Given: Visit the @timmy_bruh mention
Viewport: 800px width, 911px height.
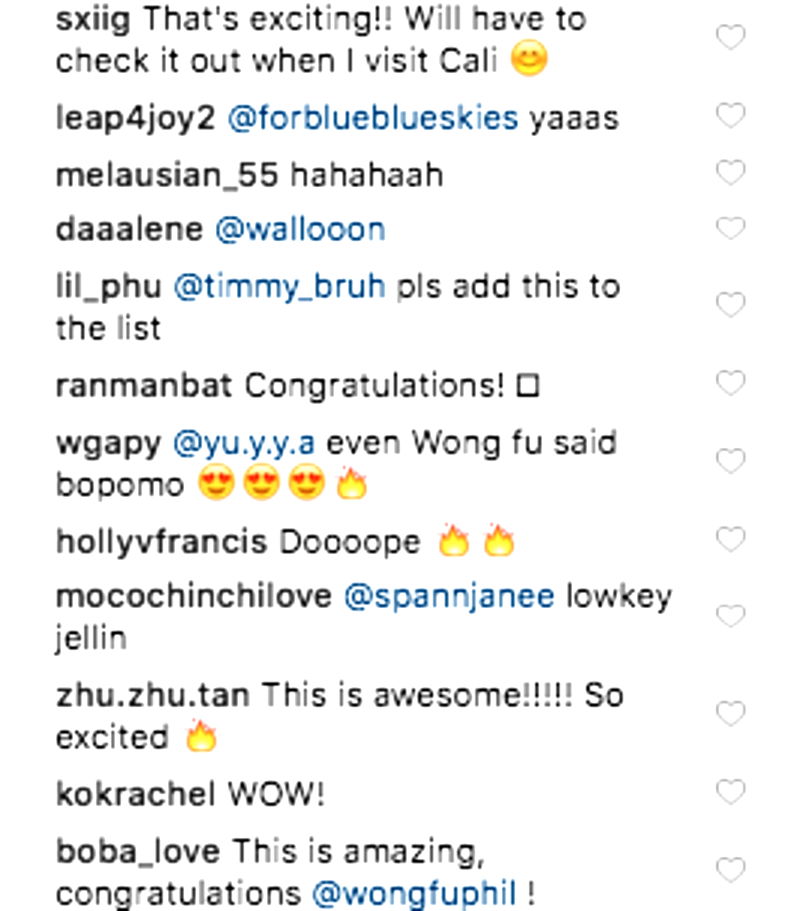Looking at the screenshot, I should coord(279,287).
